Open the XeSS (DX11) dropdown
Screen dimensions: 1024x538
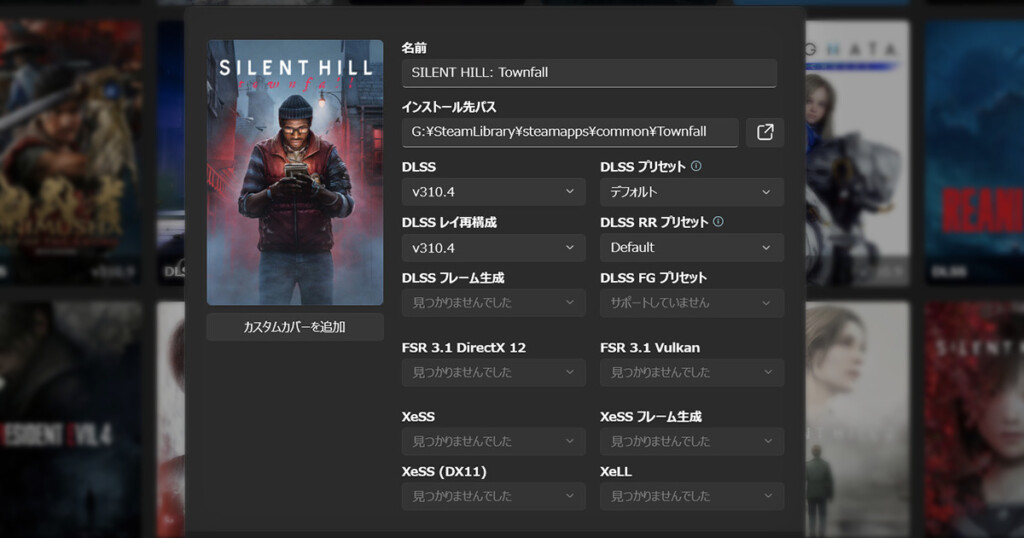click(494, 496)
